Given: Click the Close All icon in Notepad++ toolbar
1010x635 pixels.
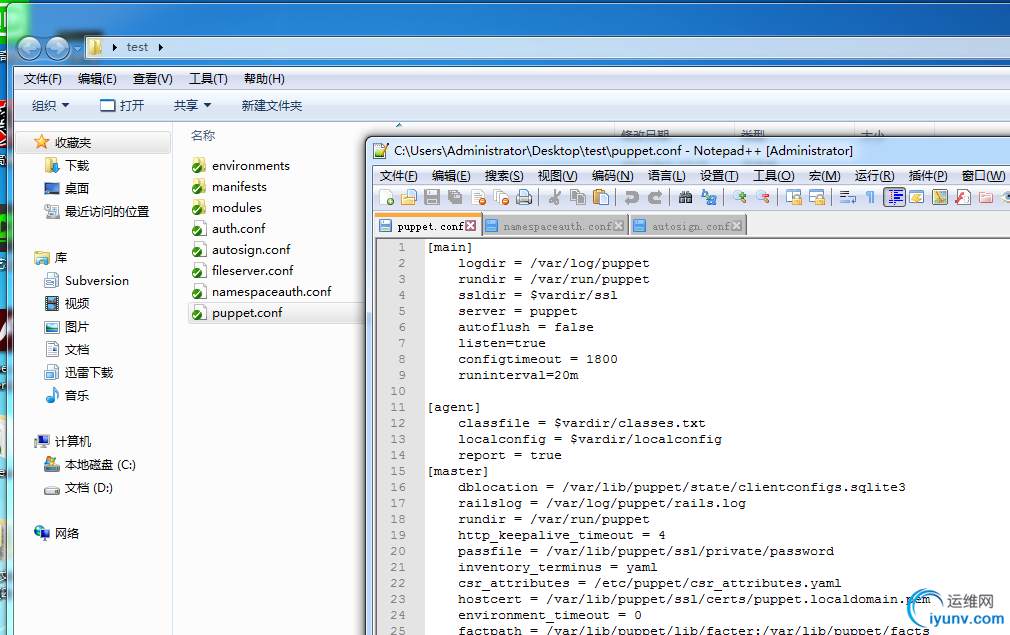Looking at the screenshot, I should (x=501, y=198).
